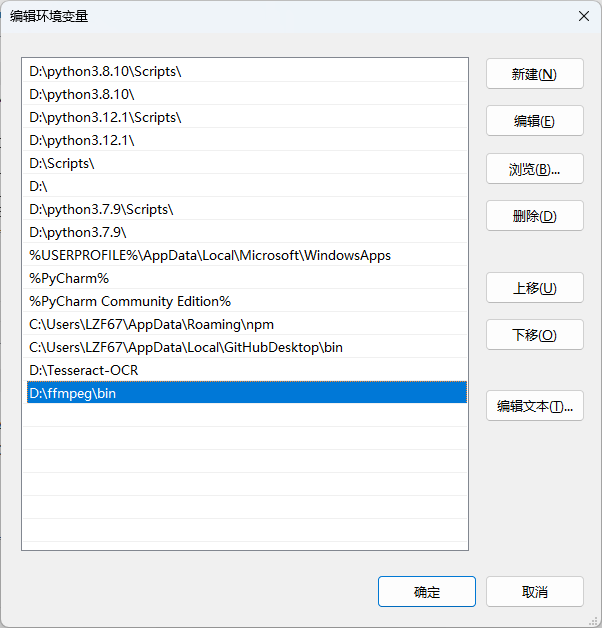Click the resize grip at the dialog corner

point(593,621)
